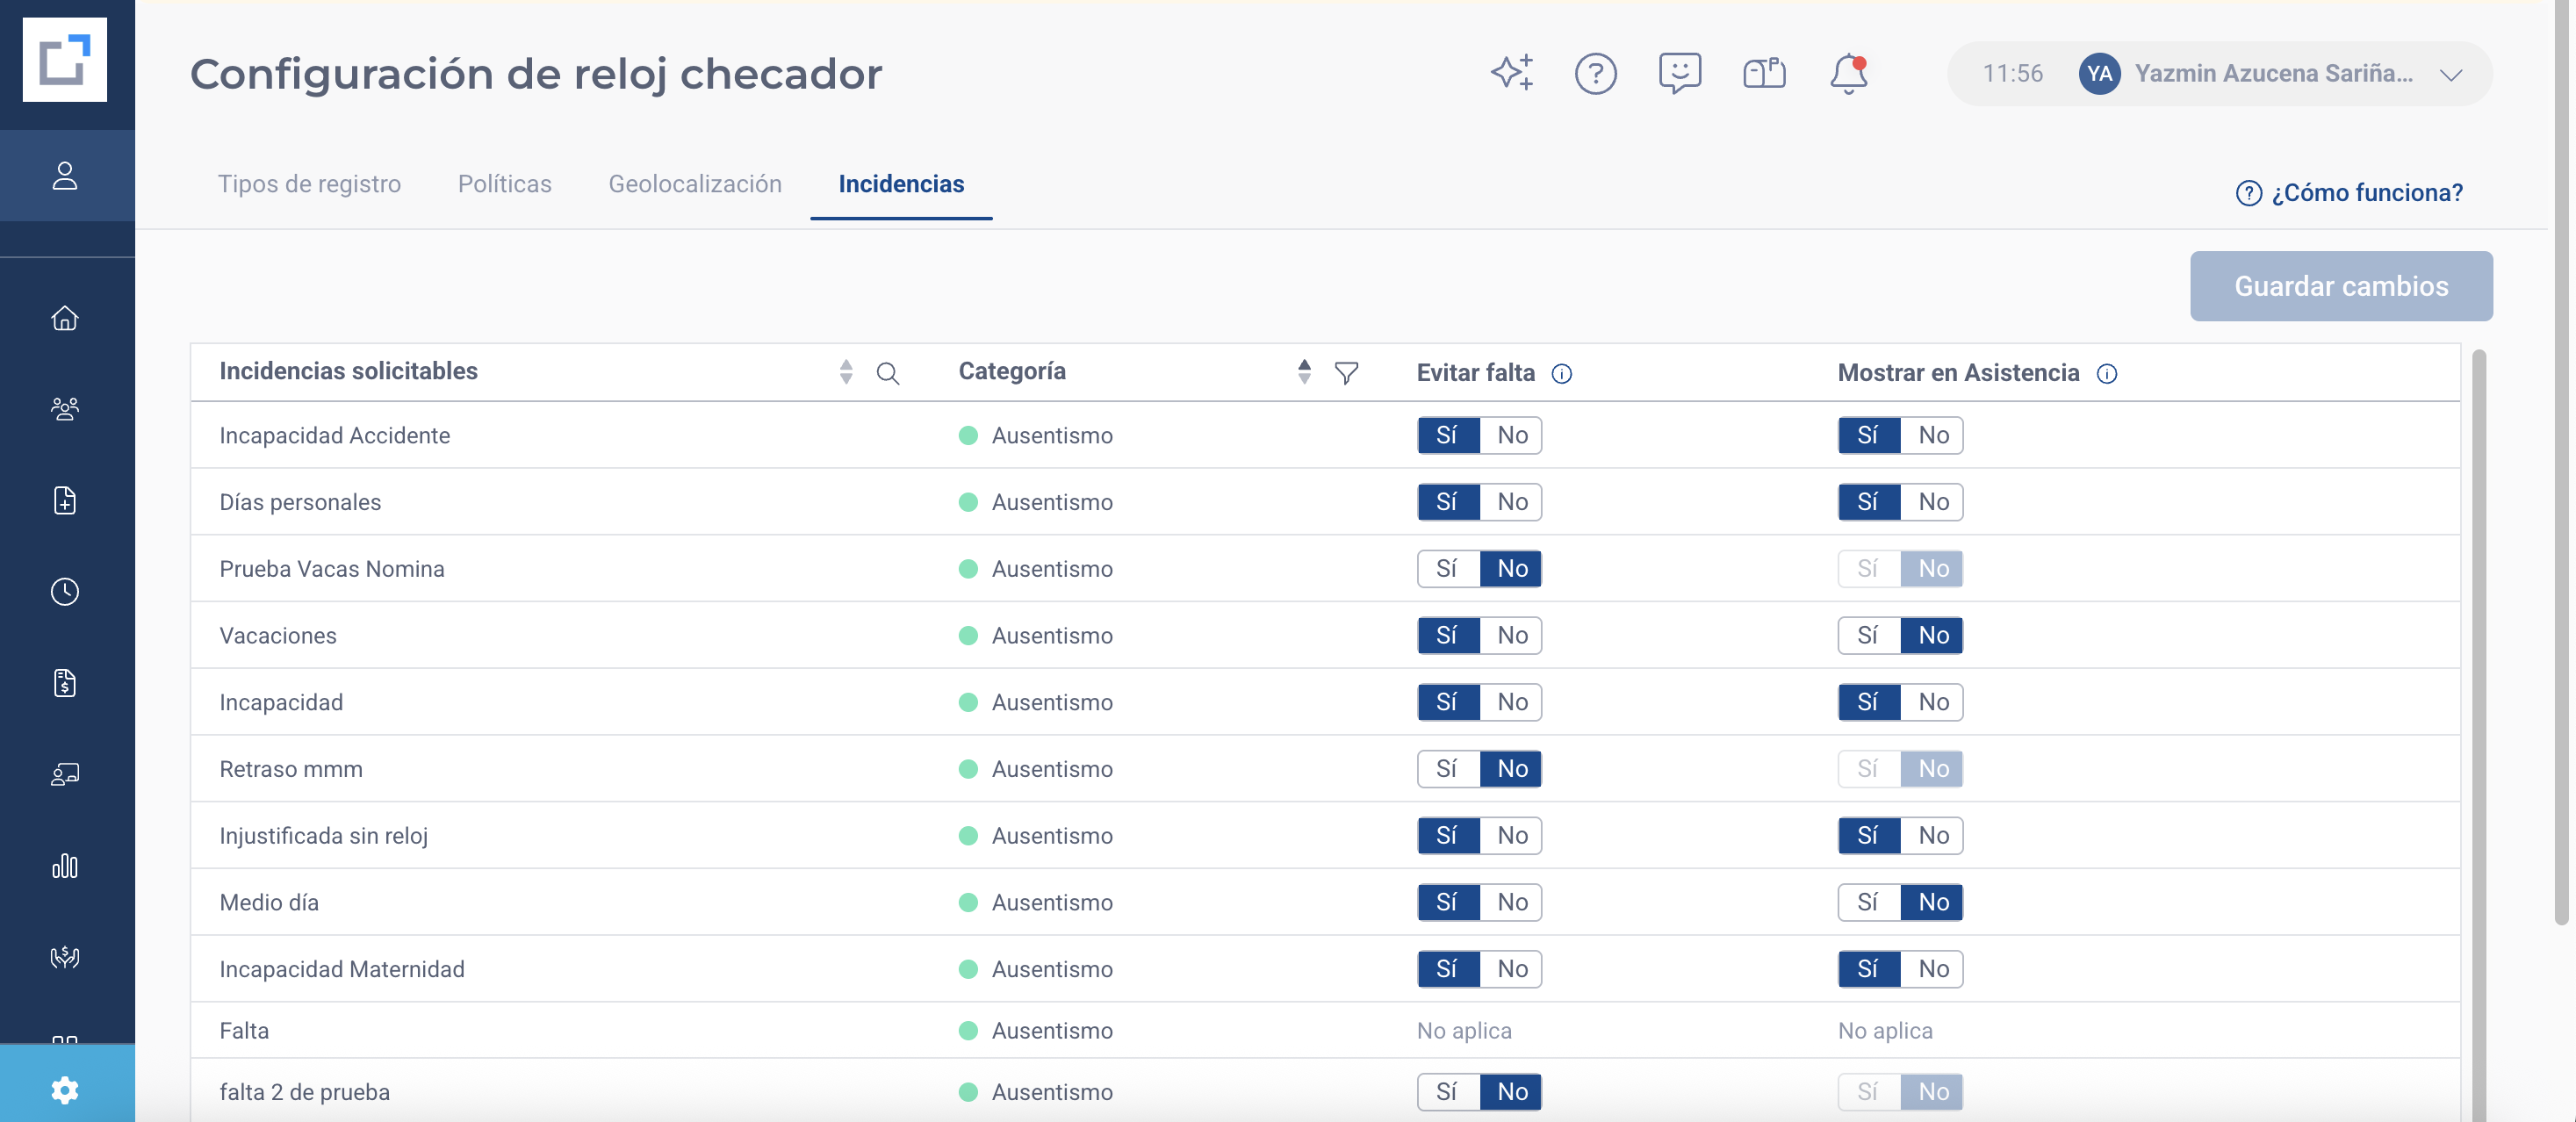Screen dimensions: 2576x1122
Task: Click Incapacidad Maternidad incidence name
Action: click(342, 969)
